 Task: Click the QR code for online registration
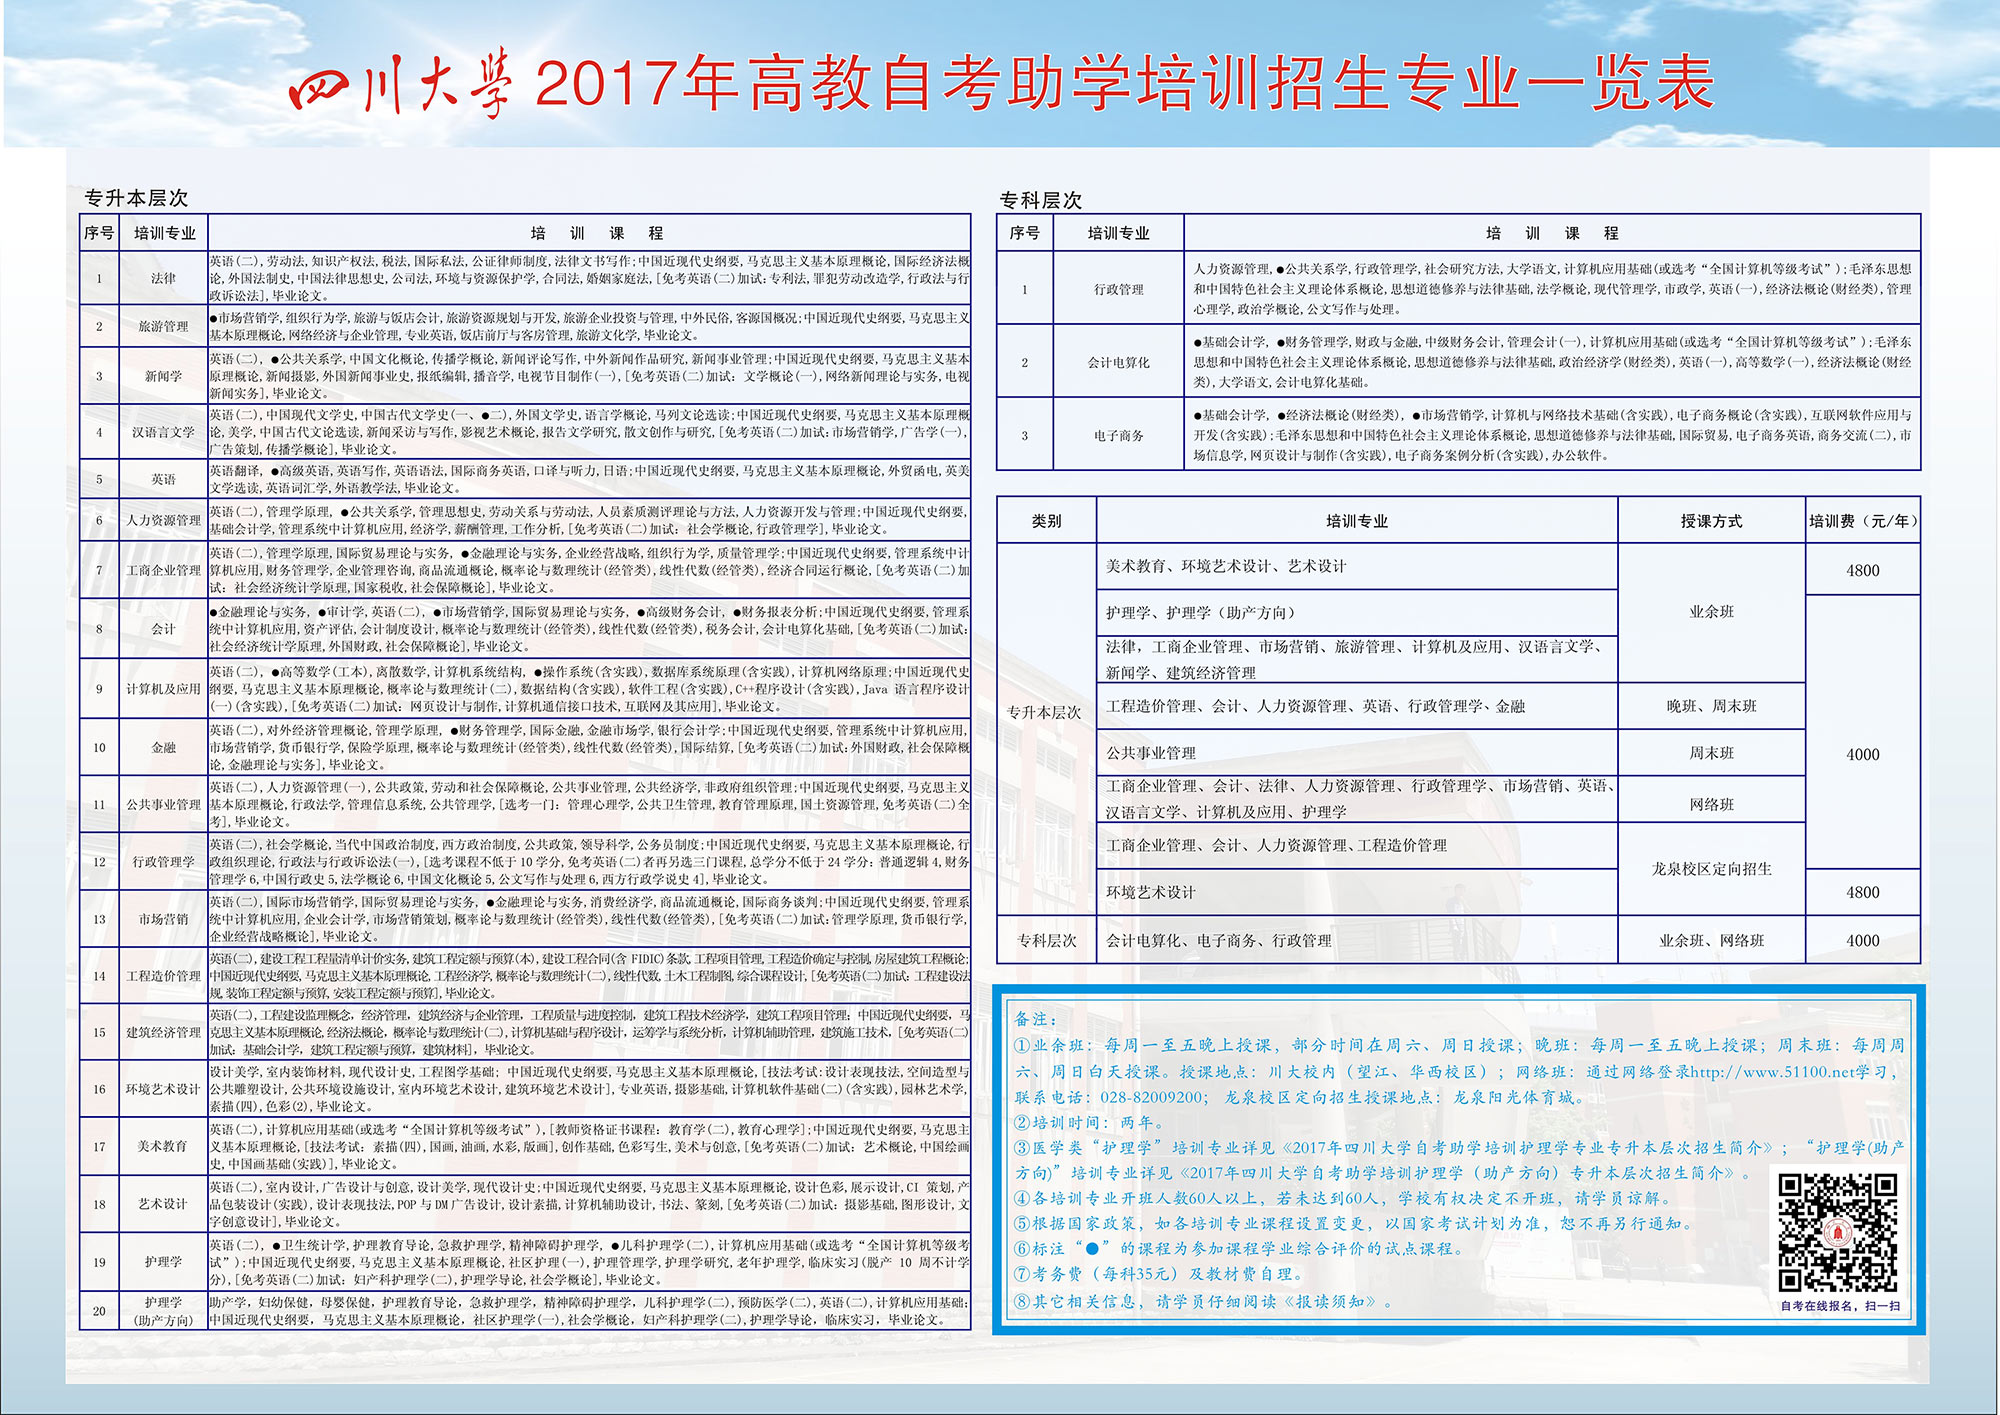click(1837, 1233)
